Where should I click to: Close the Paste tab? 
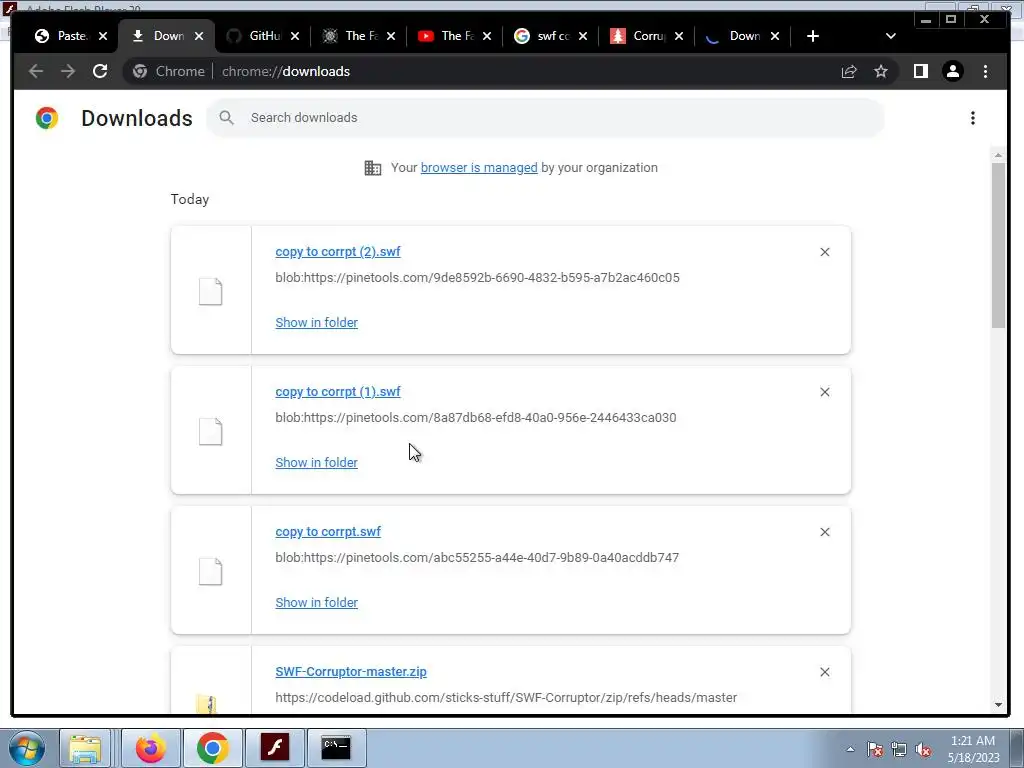[103, 36]
